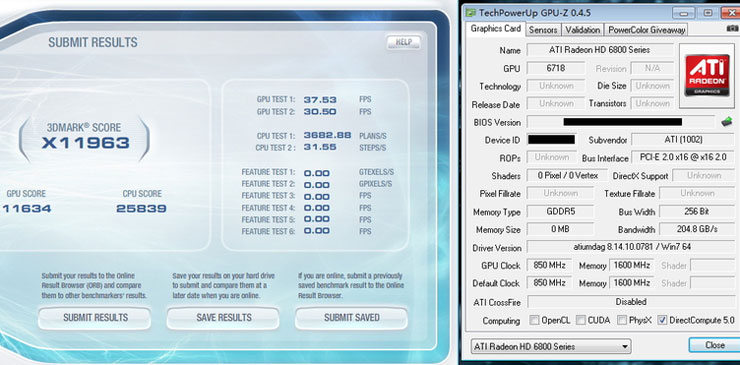Viewport: 740px width, 365px height.
Task: Open the Sensors tab
Action: point(543,30)
